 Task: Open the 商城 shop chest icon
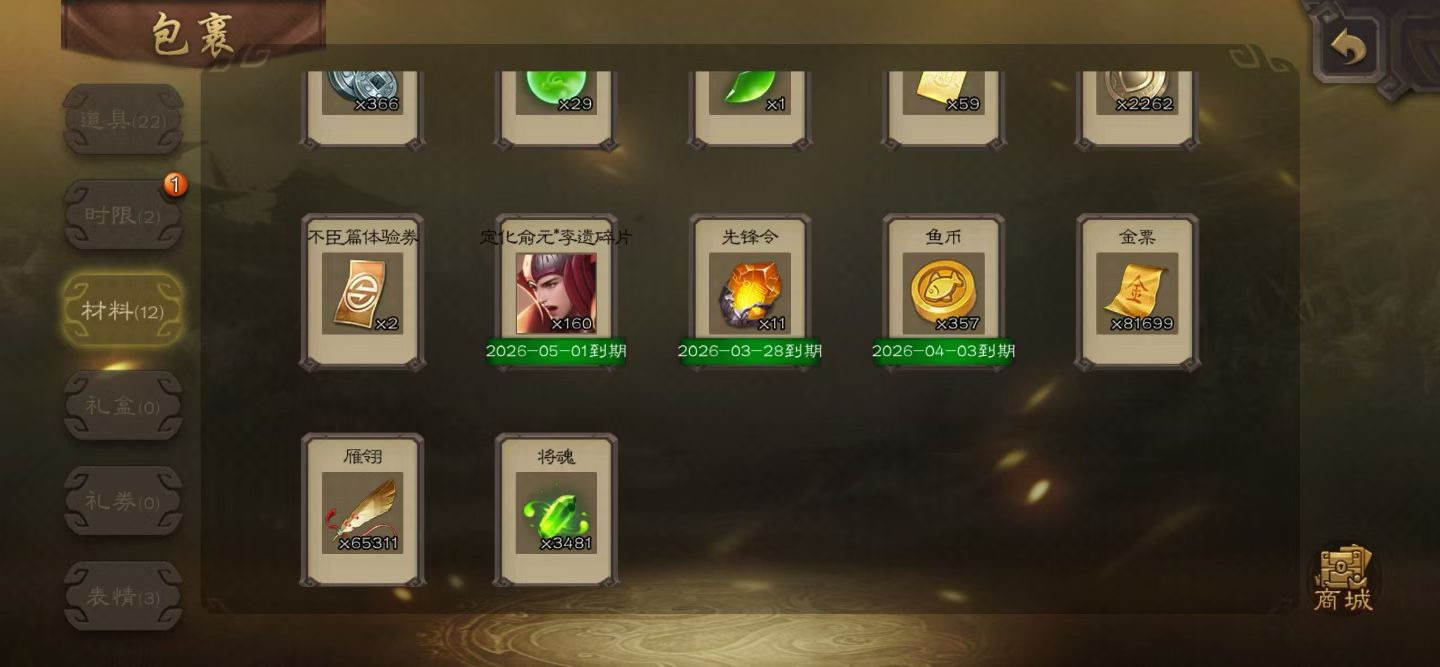click(1343, 579)
